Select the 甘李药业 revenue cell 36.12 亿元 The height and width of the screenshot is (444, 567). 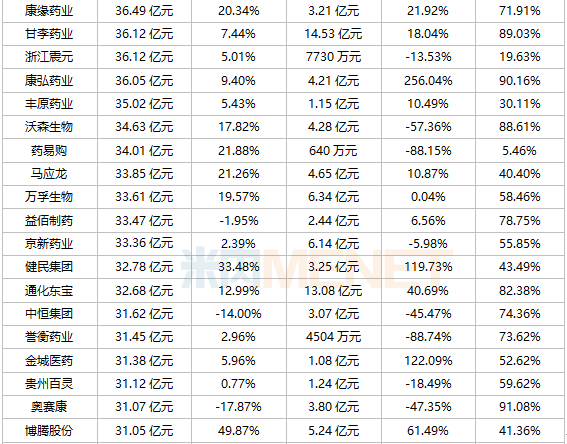144,34
